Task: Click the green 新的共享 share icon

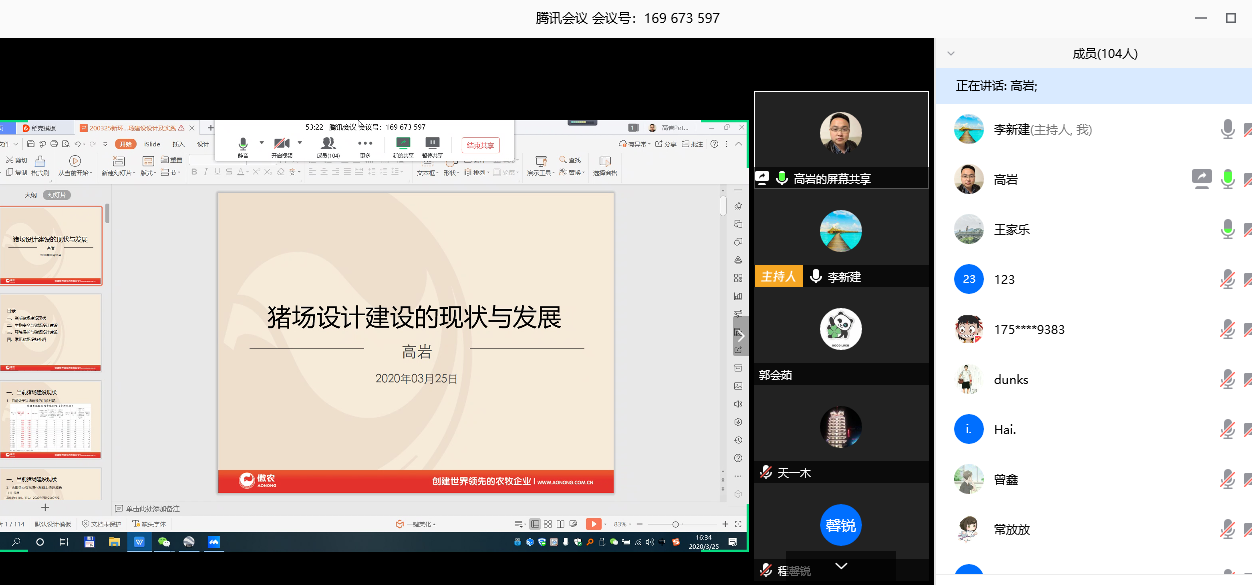Action: click(403, 143)
